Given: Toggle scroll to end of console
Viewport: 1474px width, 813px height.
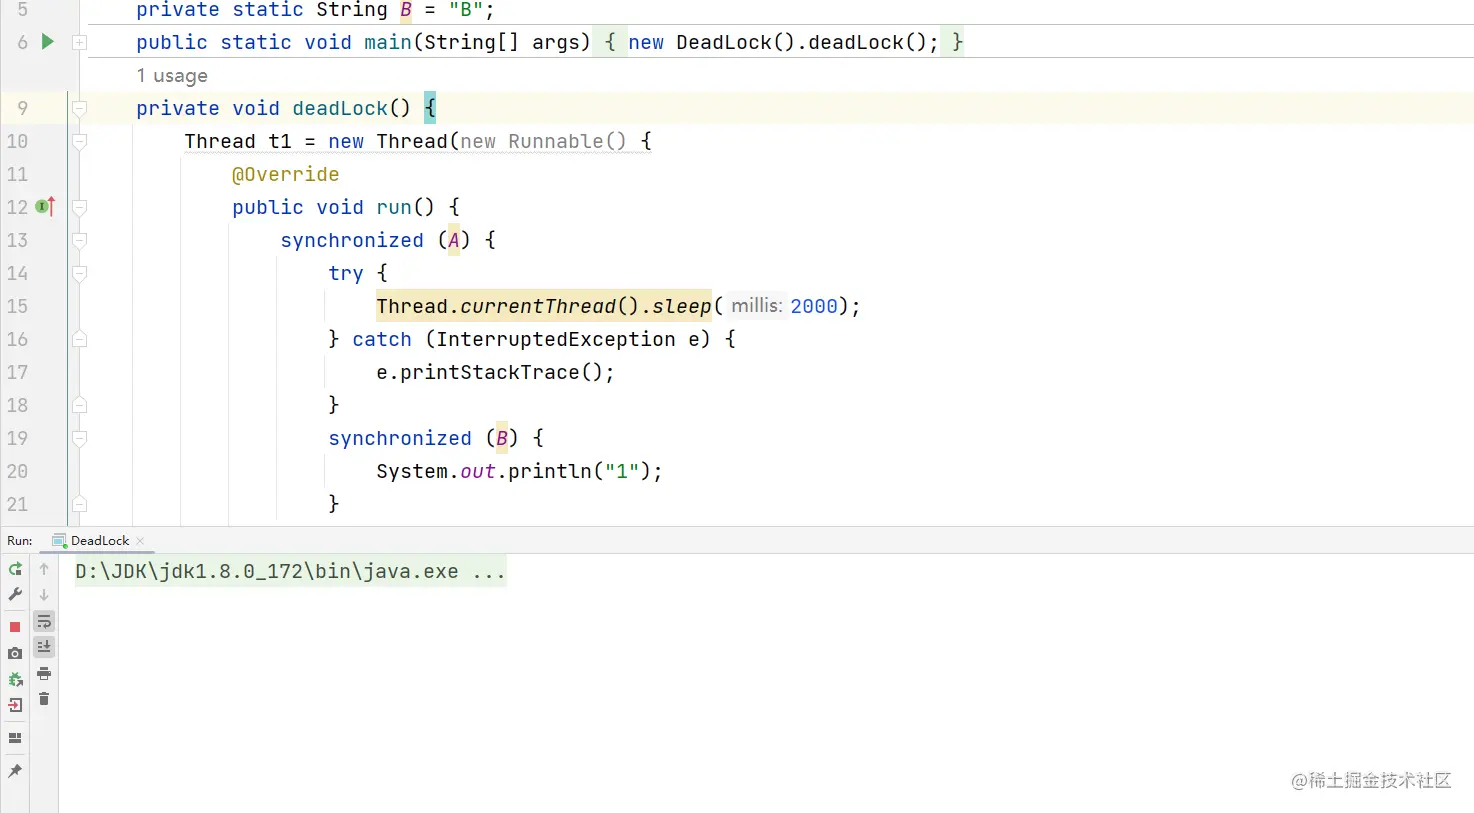Looking at the screenshot, I should coord(44,647).
